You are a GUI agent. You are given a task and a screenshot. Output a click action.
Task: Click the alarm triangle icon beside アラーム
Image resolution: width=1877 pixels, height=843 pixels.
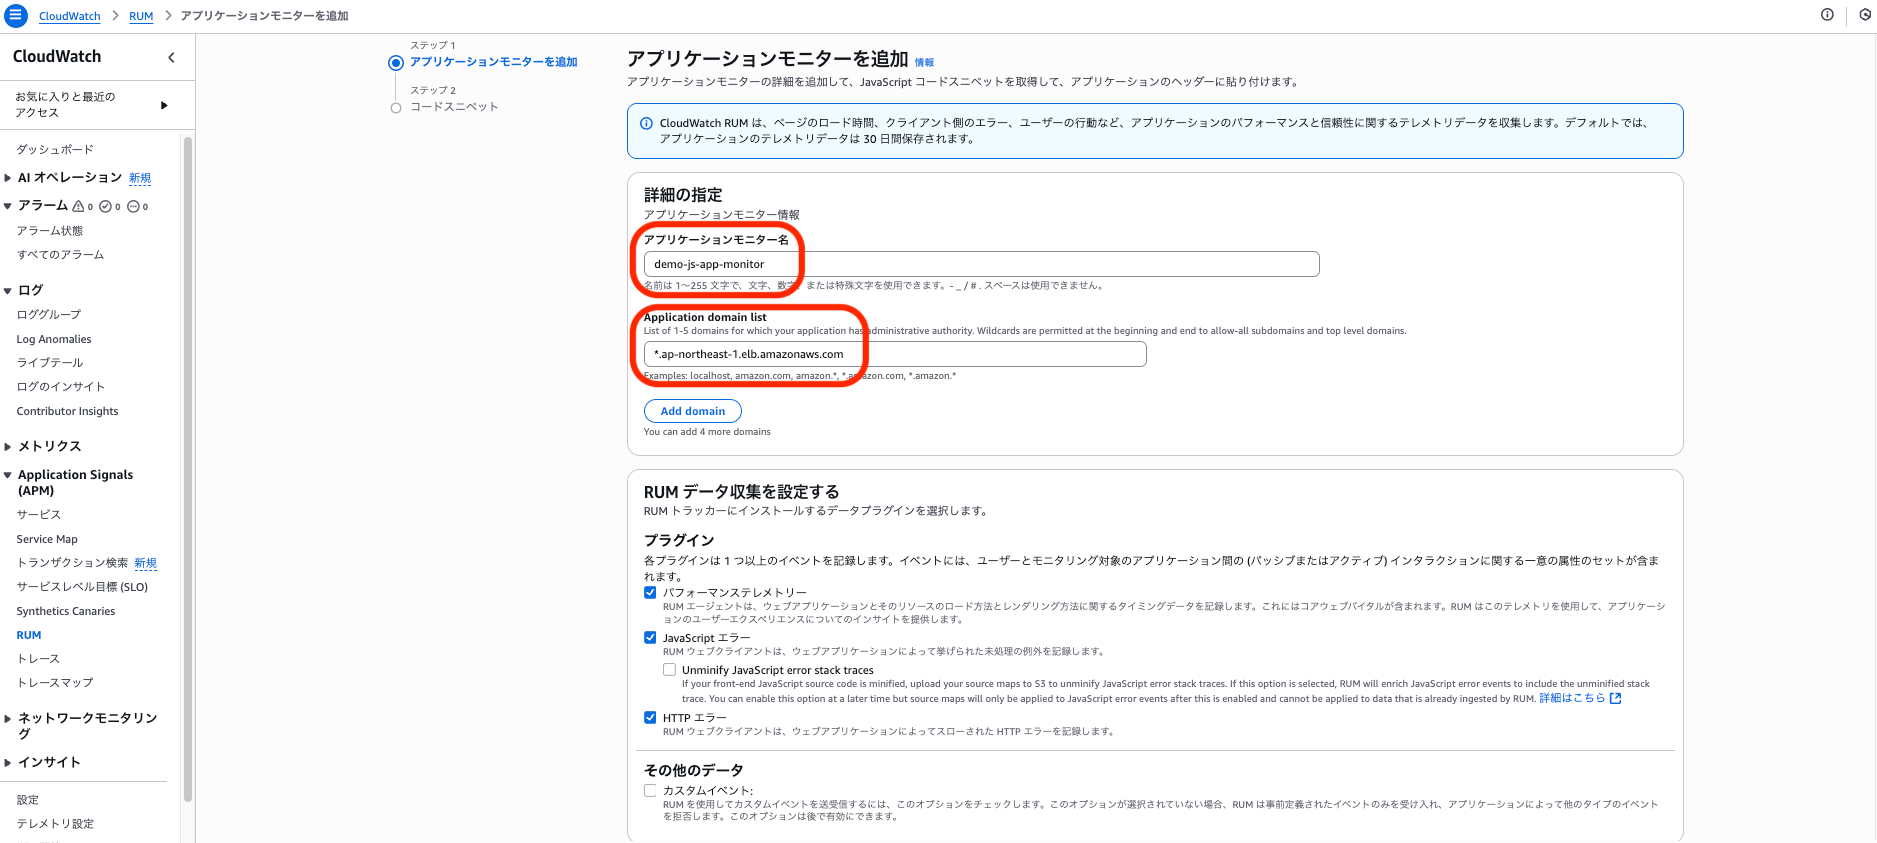click(78, 206)
